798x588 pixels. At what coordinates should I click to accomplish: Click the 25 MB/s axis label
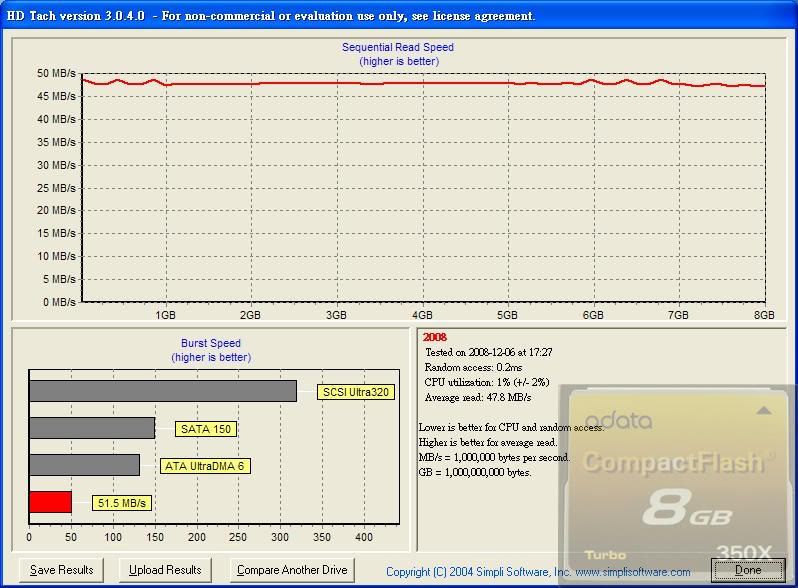[56, 188]
